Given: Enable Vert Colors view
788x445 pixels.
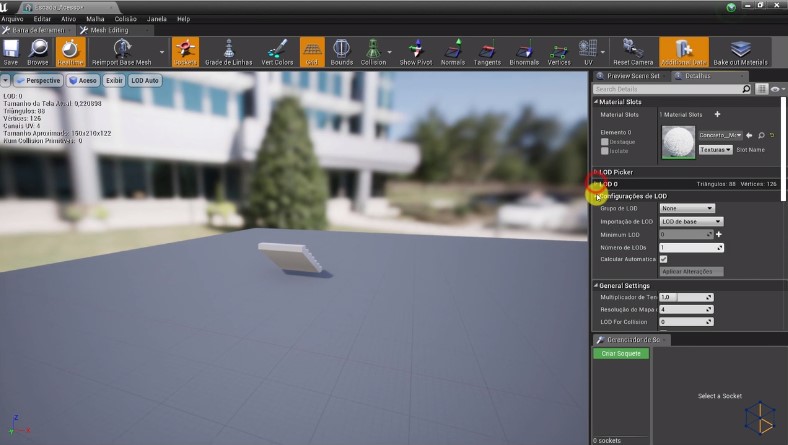Looking at the screenshot, I should point(277,52).
